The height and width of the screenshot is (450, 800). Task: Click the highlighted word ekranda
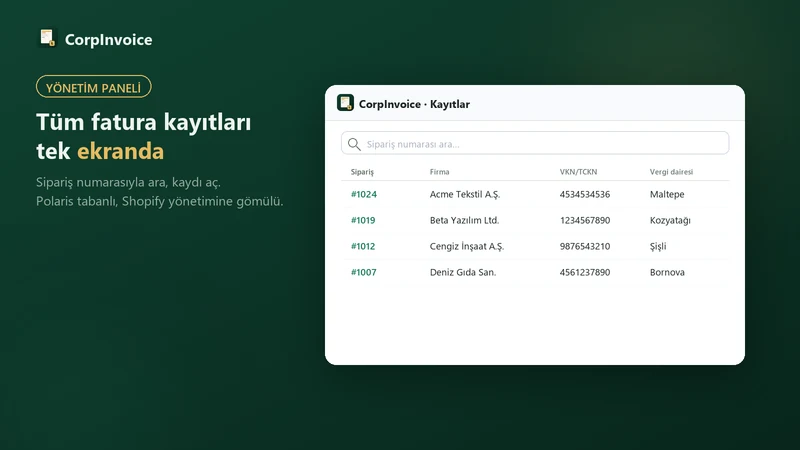pyautogui.click(x=120, y=151)
